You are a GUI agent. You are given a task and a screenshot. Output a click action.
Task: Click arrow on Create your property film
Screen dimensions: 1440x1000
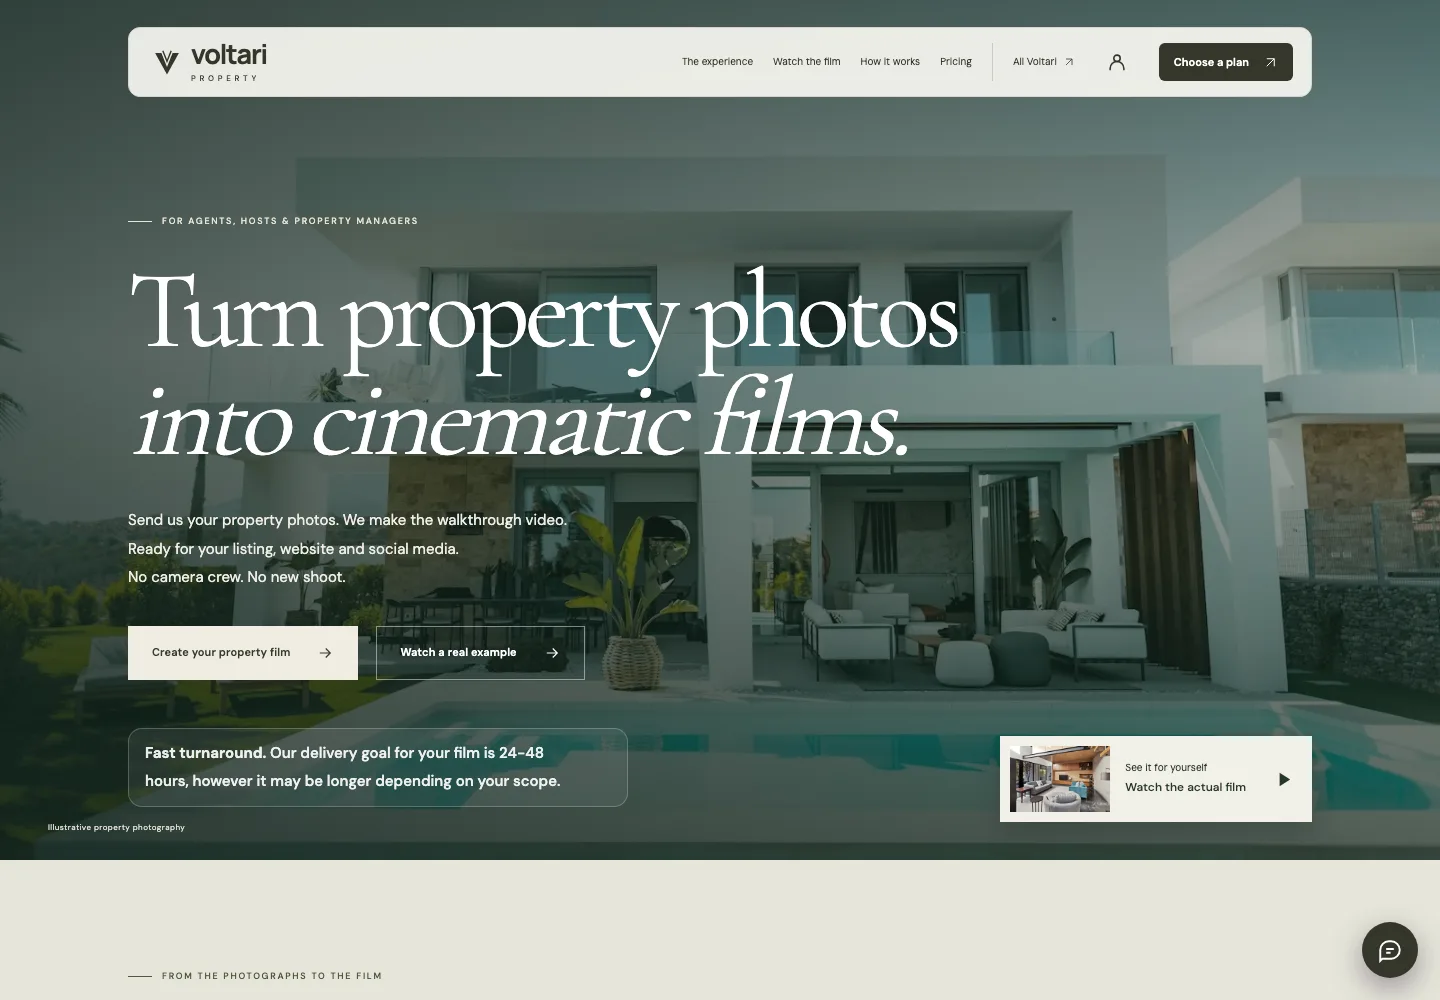[325, 653]
